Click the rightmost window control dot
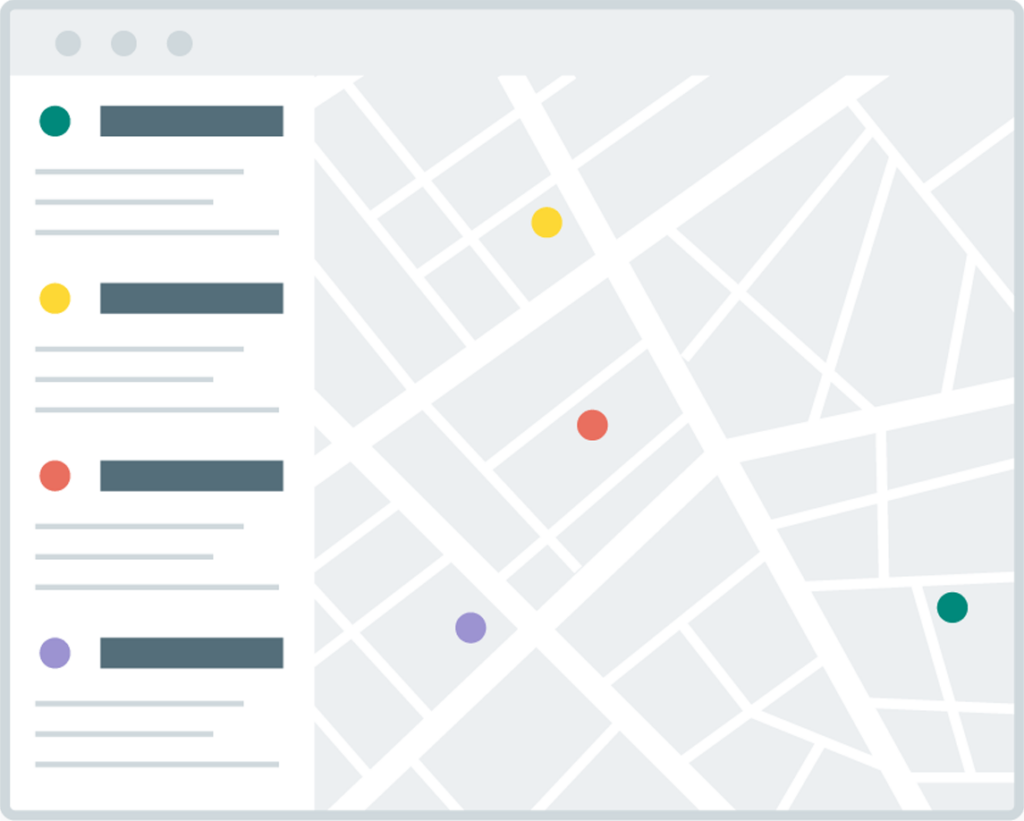Screen dimensions: 1024x821 point(179,43)
